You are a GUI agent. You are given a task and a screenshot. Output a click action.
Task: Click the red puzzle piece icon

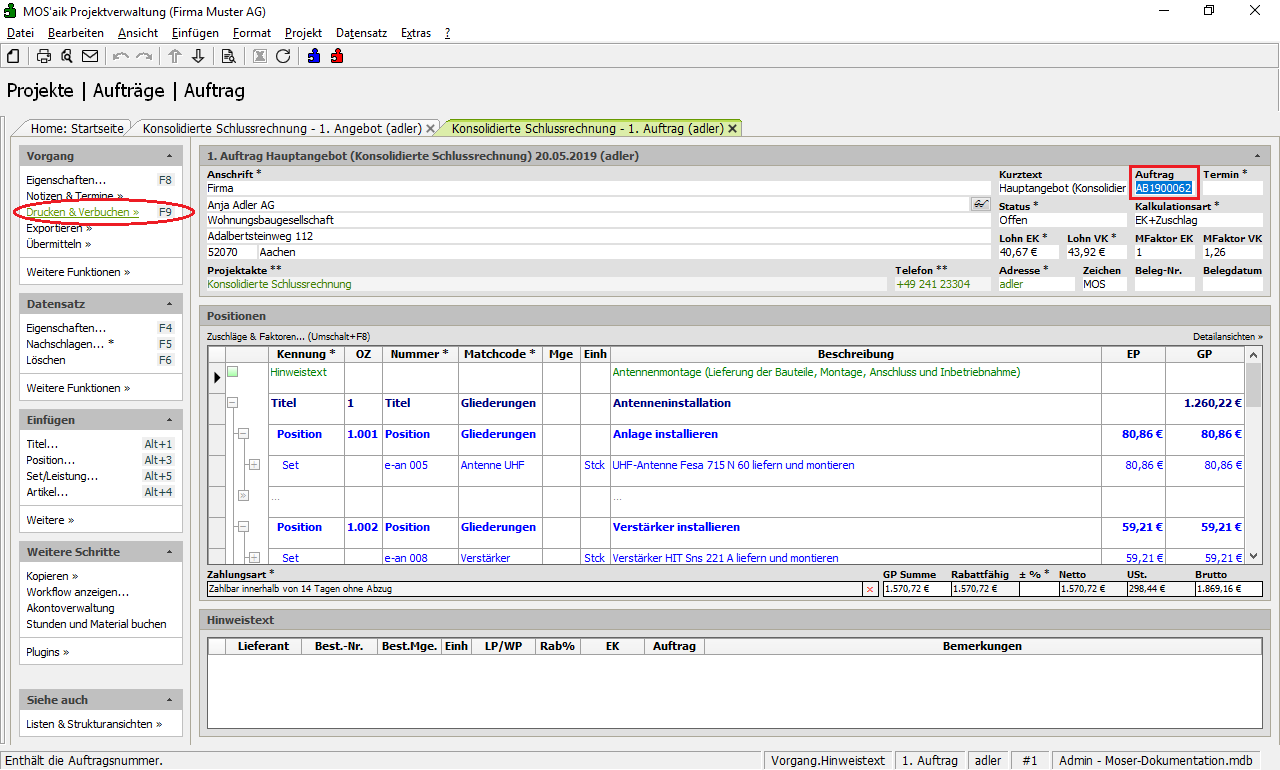(x=337, y=56)
